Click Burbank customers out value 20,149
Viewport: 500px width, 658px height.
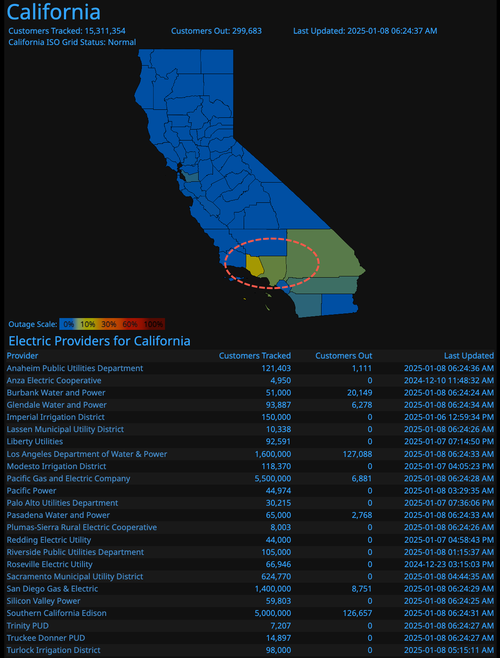pyautogui.click(x=360, y=393)
